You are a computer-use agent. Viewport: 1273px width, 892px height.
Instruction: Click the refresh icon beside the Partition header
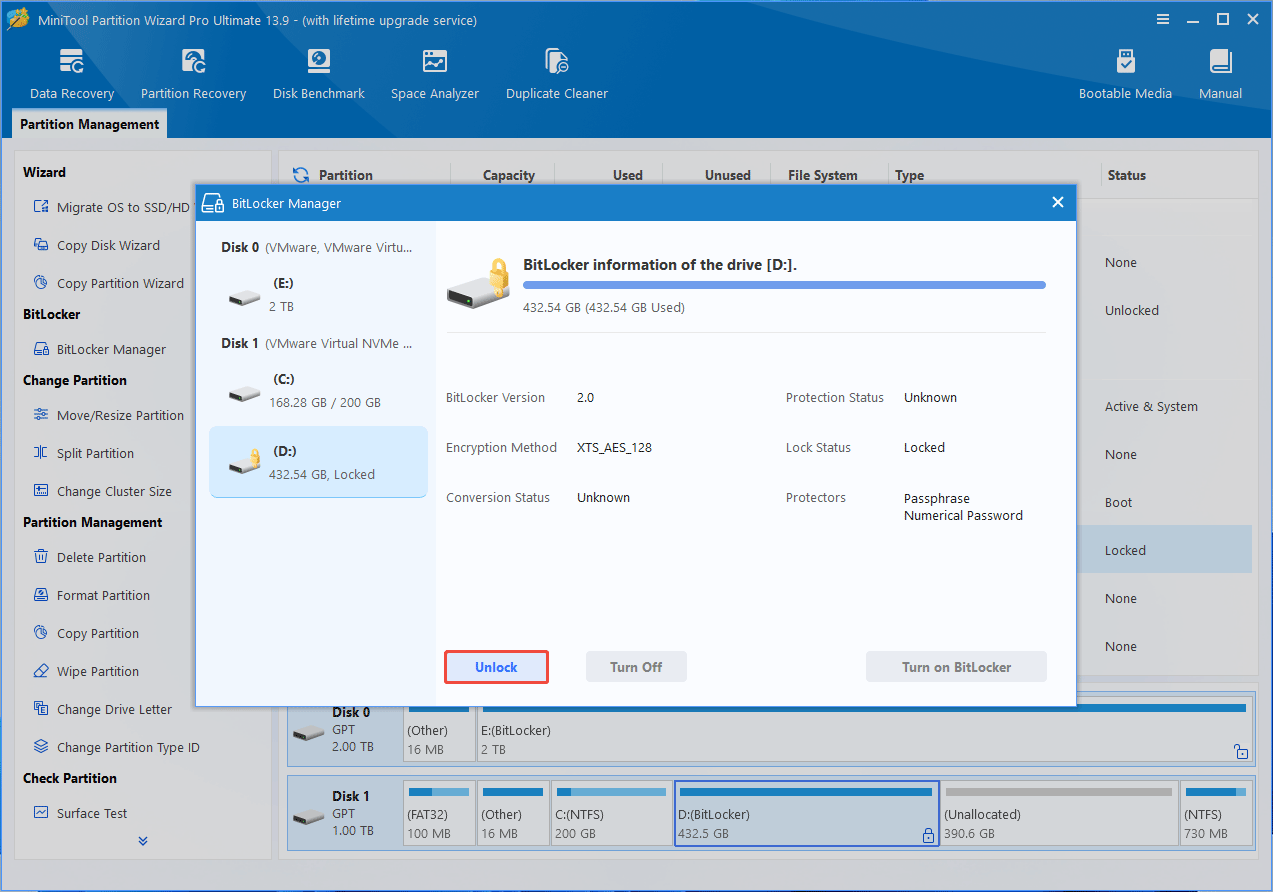point(301,175)
